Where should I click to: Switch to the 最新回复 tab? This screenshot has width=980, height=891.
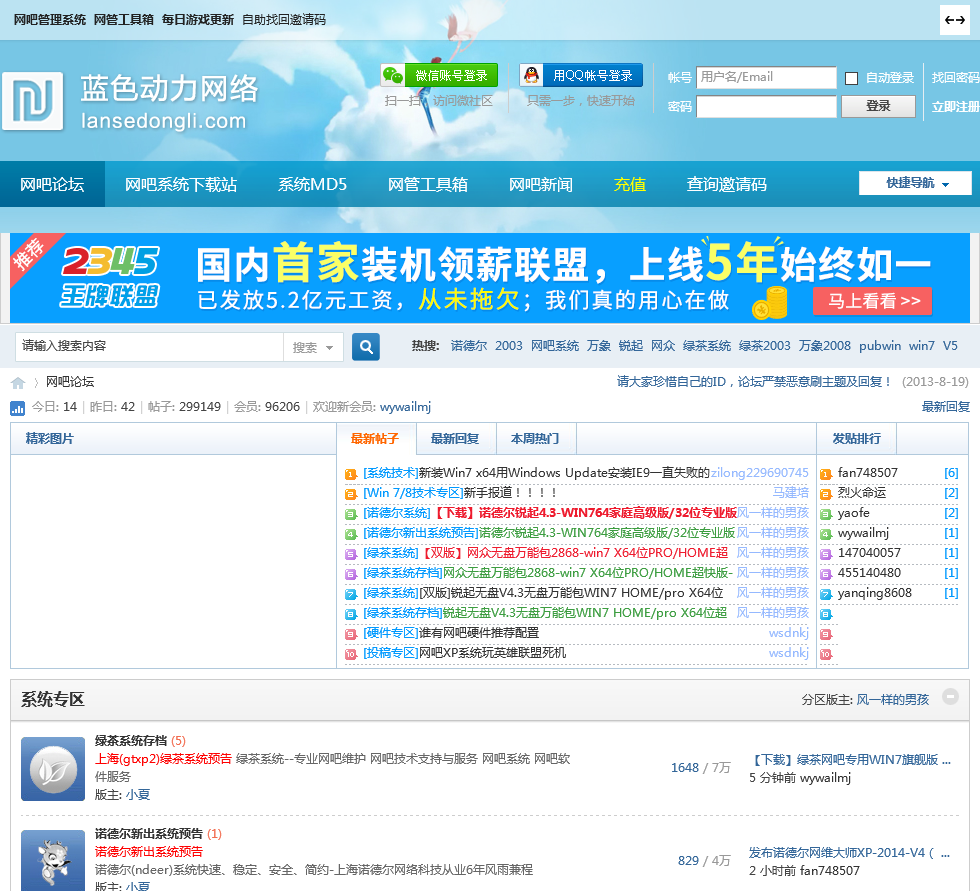click(x=455, y=439)
